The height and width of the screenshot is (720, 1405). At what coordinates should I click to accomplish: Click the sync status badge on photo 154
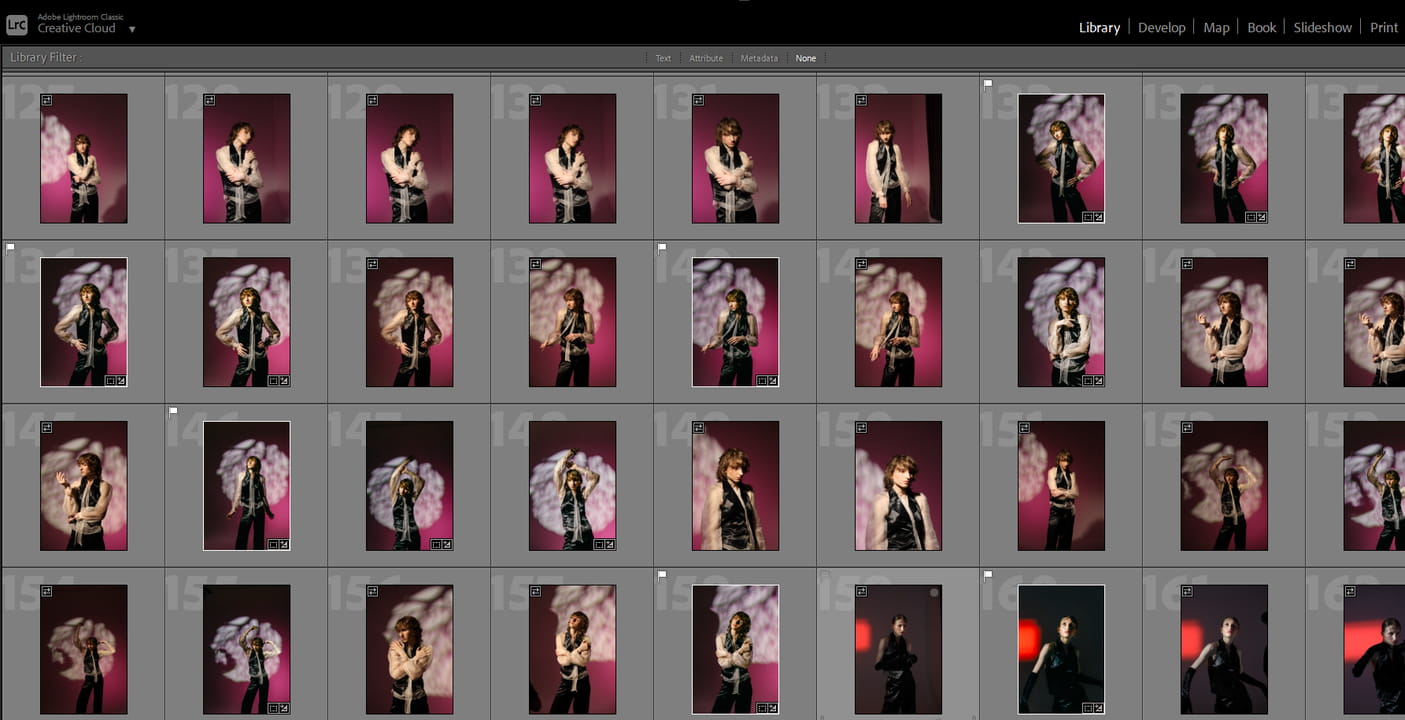tap(46, 592)
